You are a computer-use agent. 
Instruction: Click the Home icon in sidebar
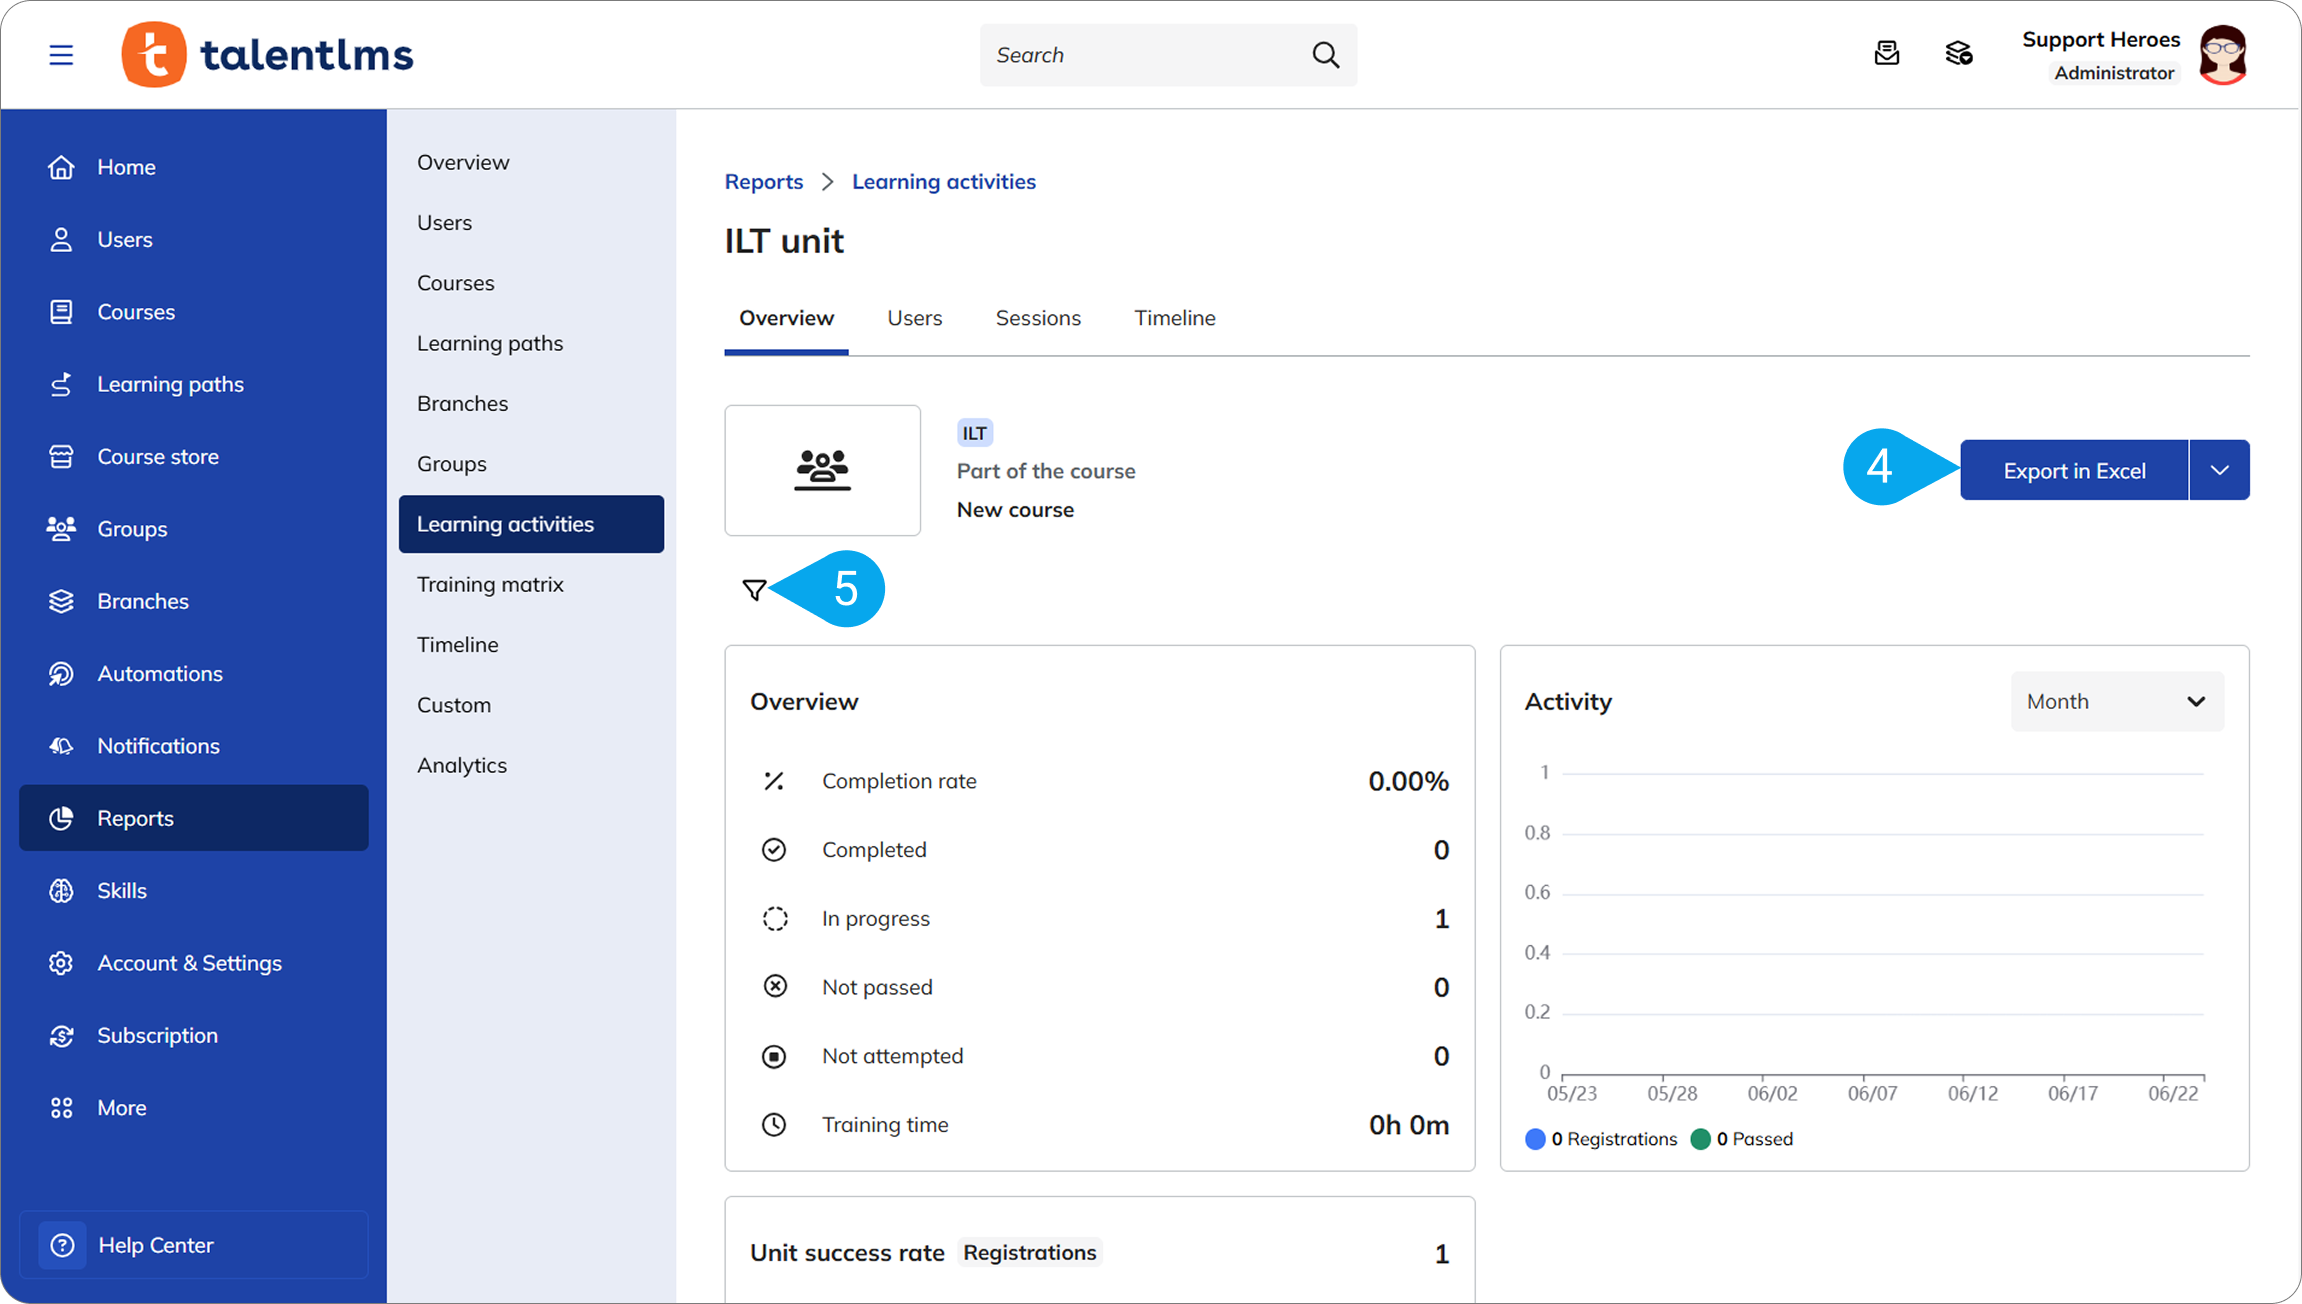click(x=61, y=167)
